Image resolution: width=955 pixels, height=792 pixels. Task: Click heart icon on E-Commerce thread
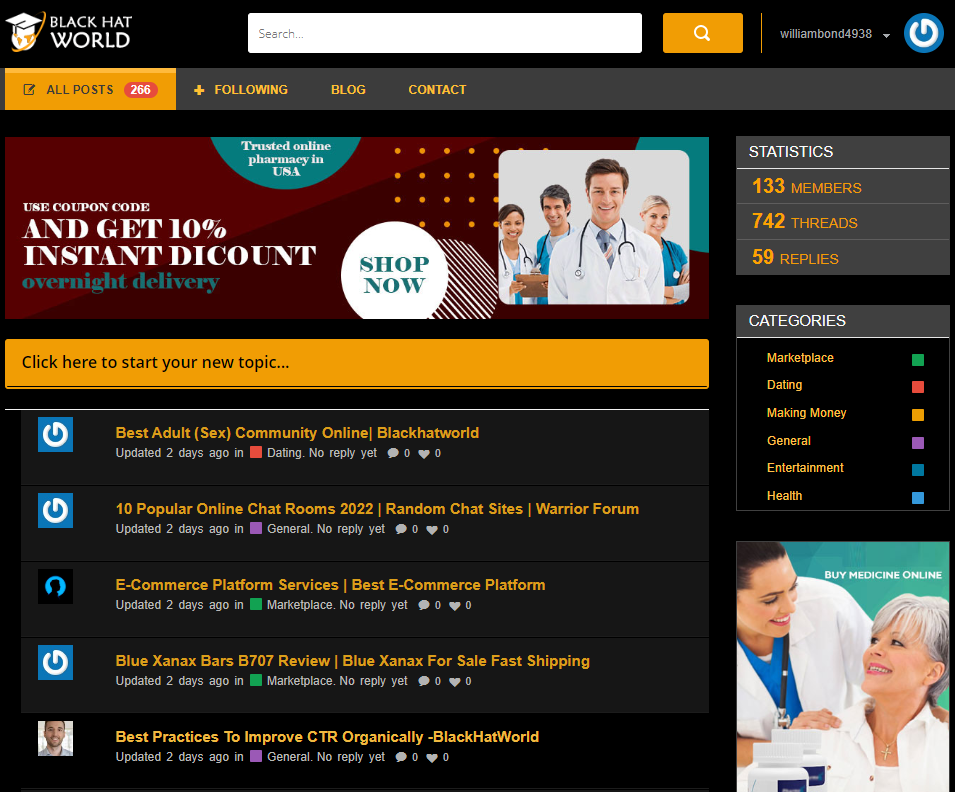coord(454,606)
